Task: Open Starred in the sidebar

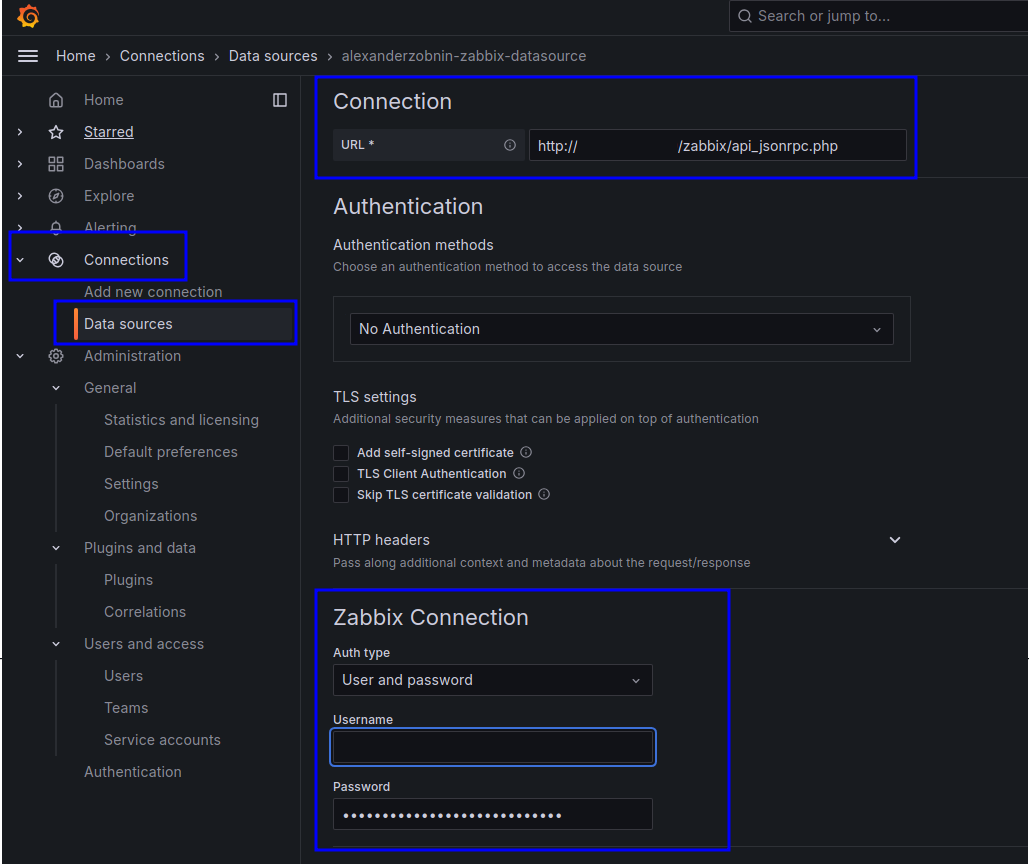Action: click(x=108, y=132)
